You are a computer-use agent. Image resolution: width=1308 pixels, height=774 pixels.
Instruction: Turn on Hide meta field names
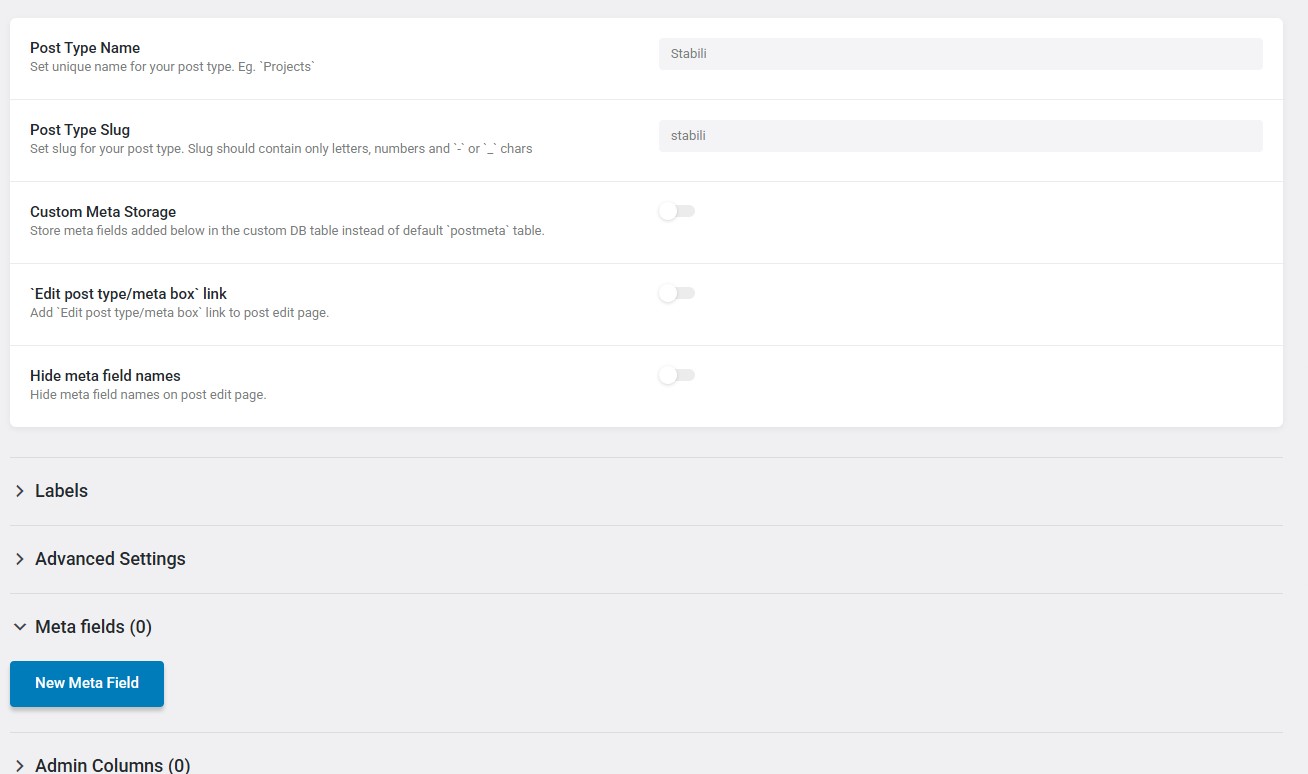(x=676, y=376)
